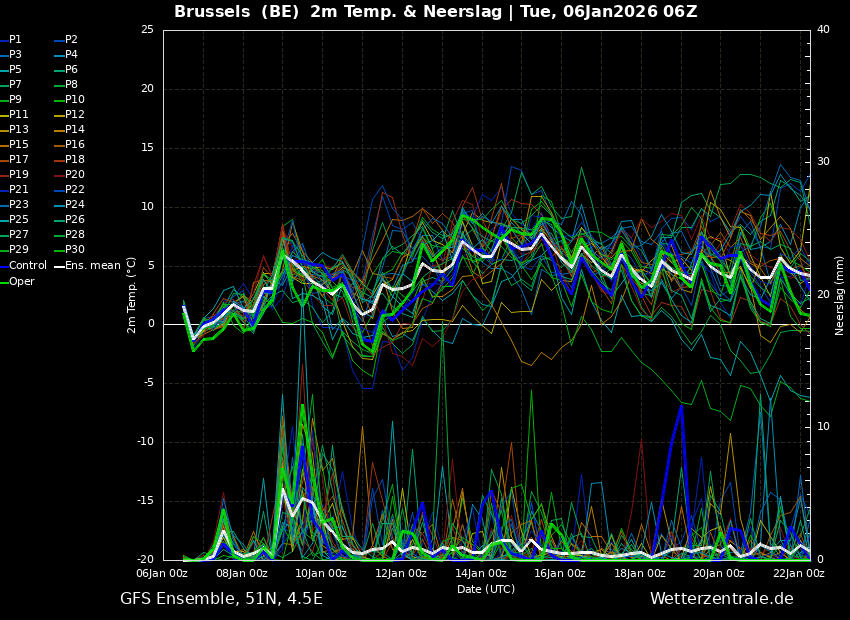This screenshot has height=620, width=850.
Task: Click the P24 legend entry
Action: tap(69, 204)
